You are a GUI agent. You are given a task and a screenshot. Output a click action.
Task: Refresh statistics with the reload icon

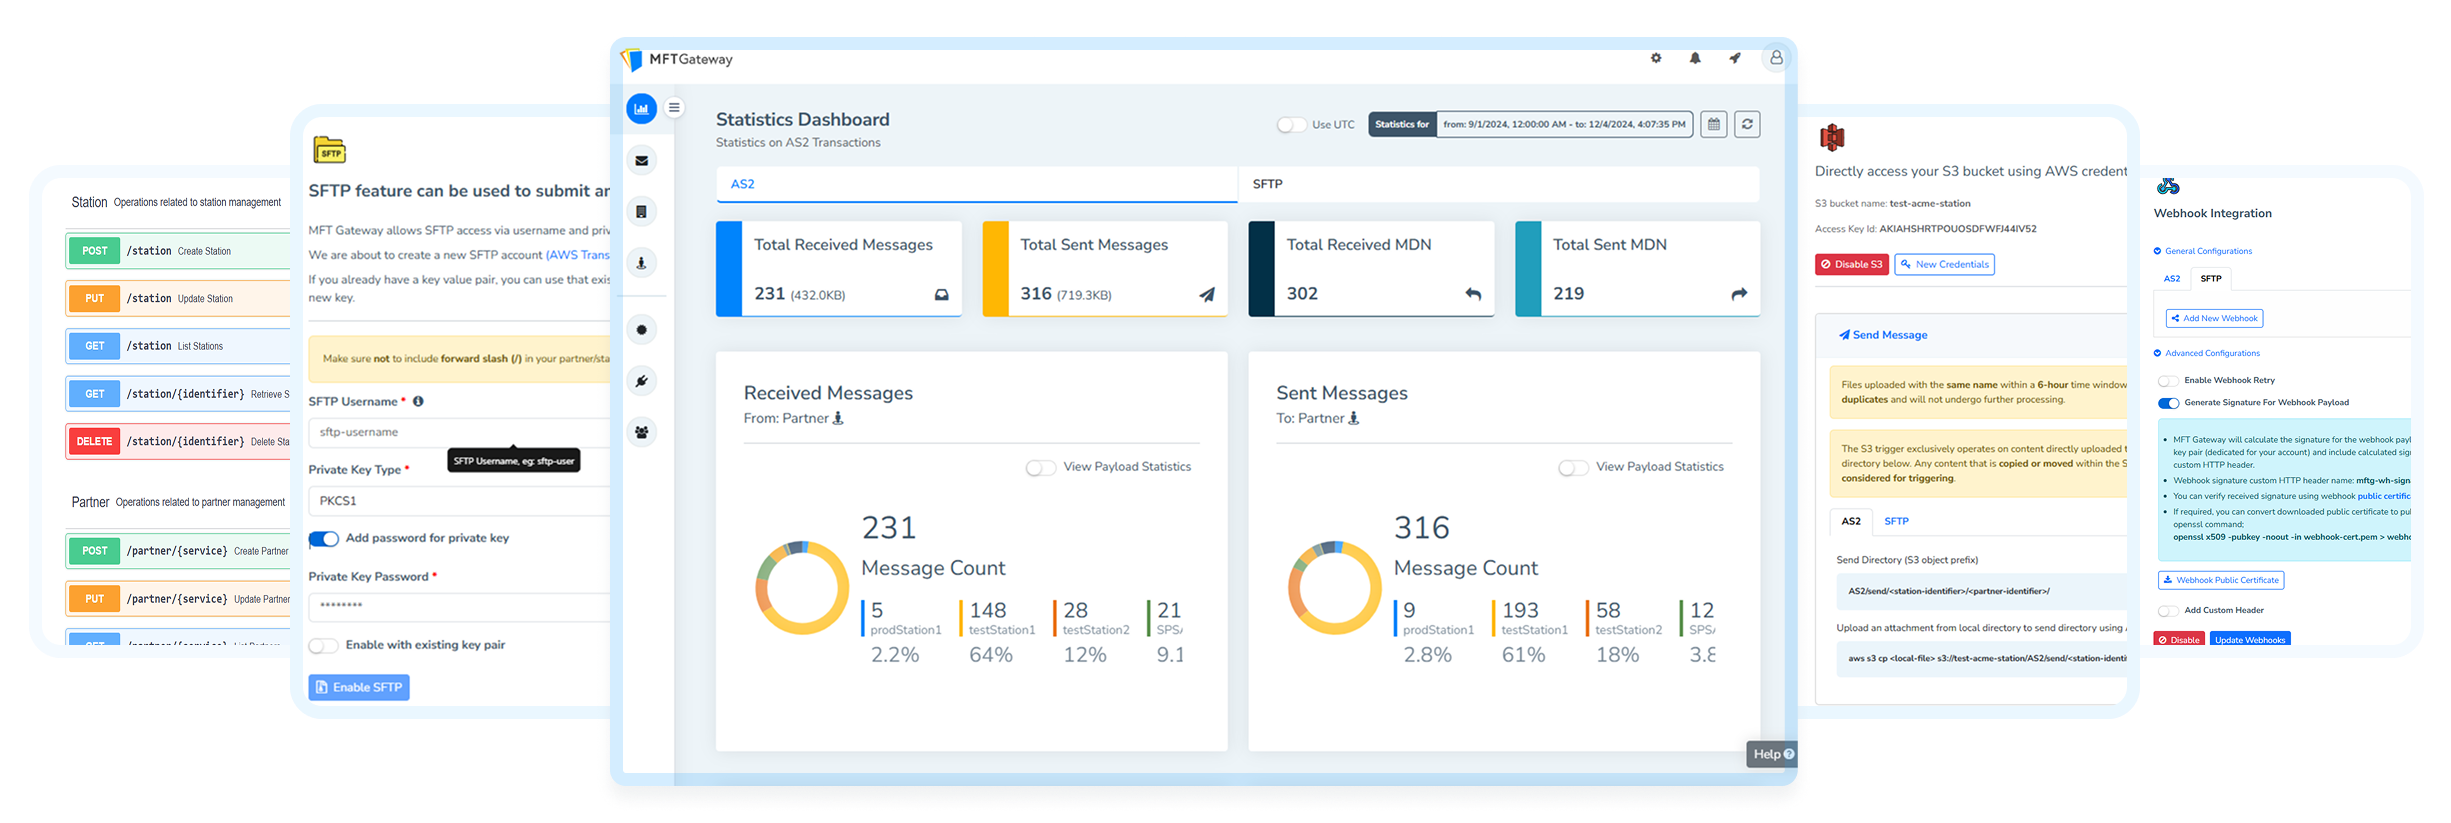(1747, 125)
